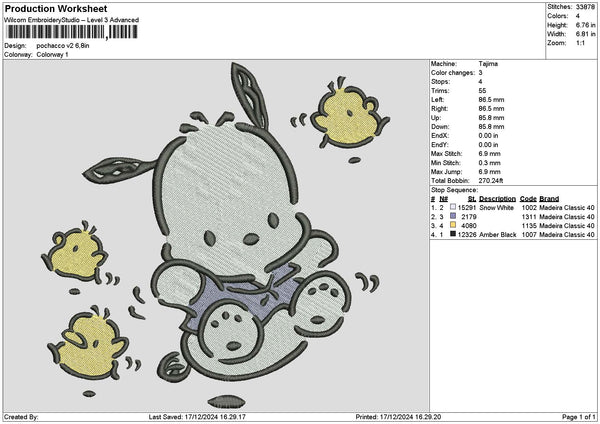
Task: Click the 'Snow White' description text
Action: 496,208
